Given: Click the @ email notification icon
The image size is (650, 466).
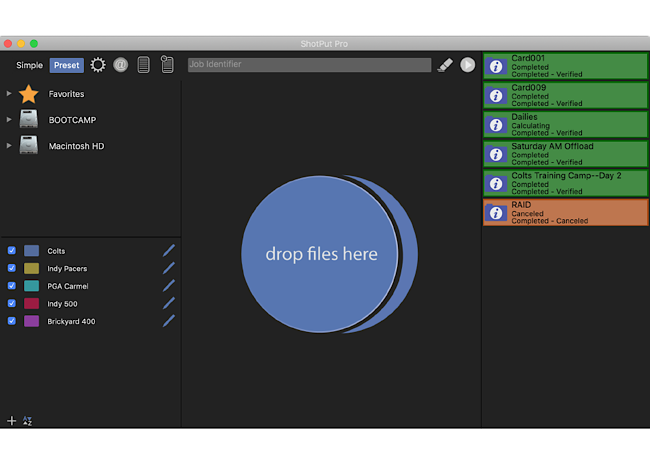Looking at the screenshot, I should pos(121,65).
